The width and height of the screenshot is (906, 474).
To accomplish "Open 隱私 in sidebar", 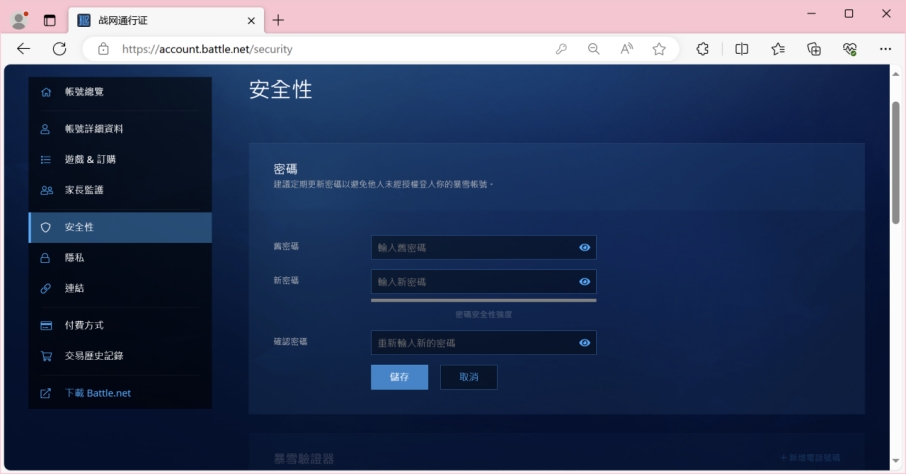I will pos(120,258).
